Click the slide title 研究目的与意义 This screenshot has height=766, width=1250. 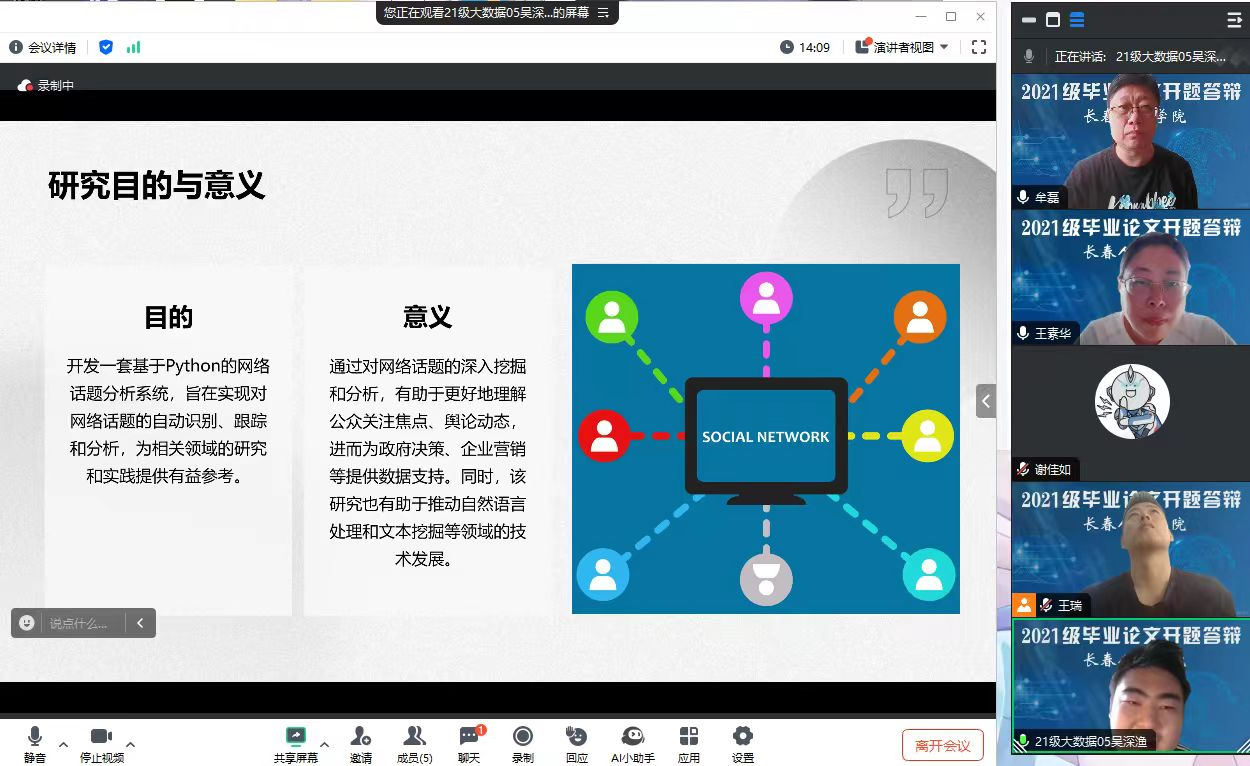coord(156,186)
